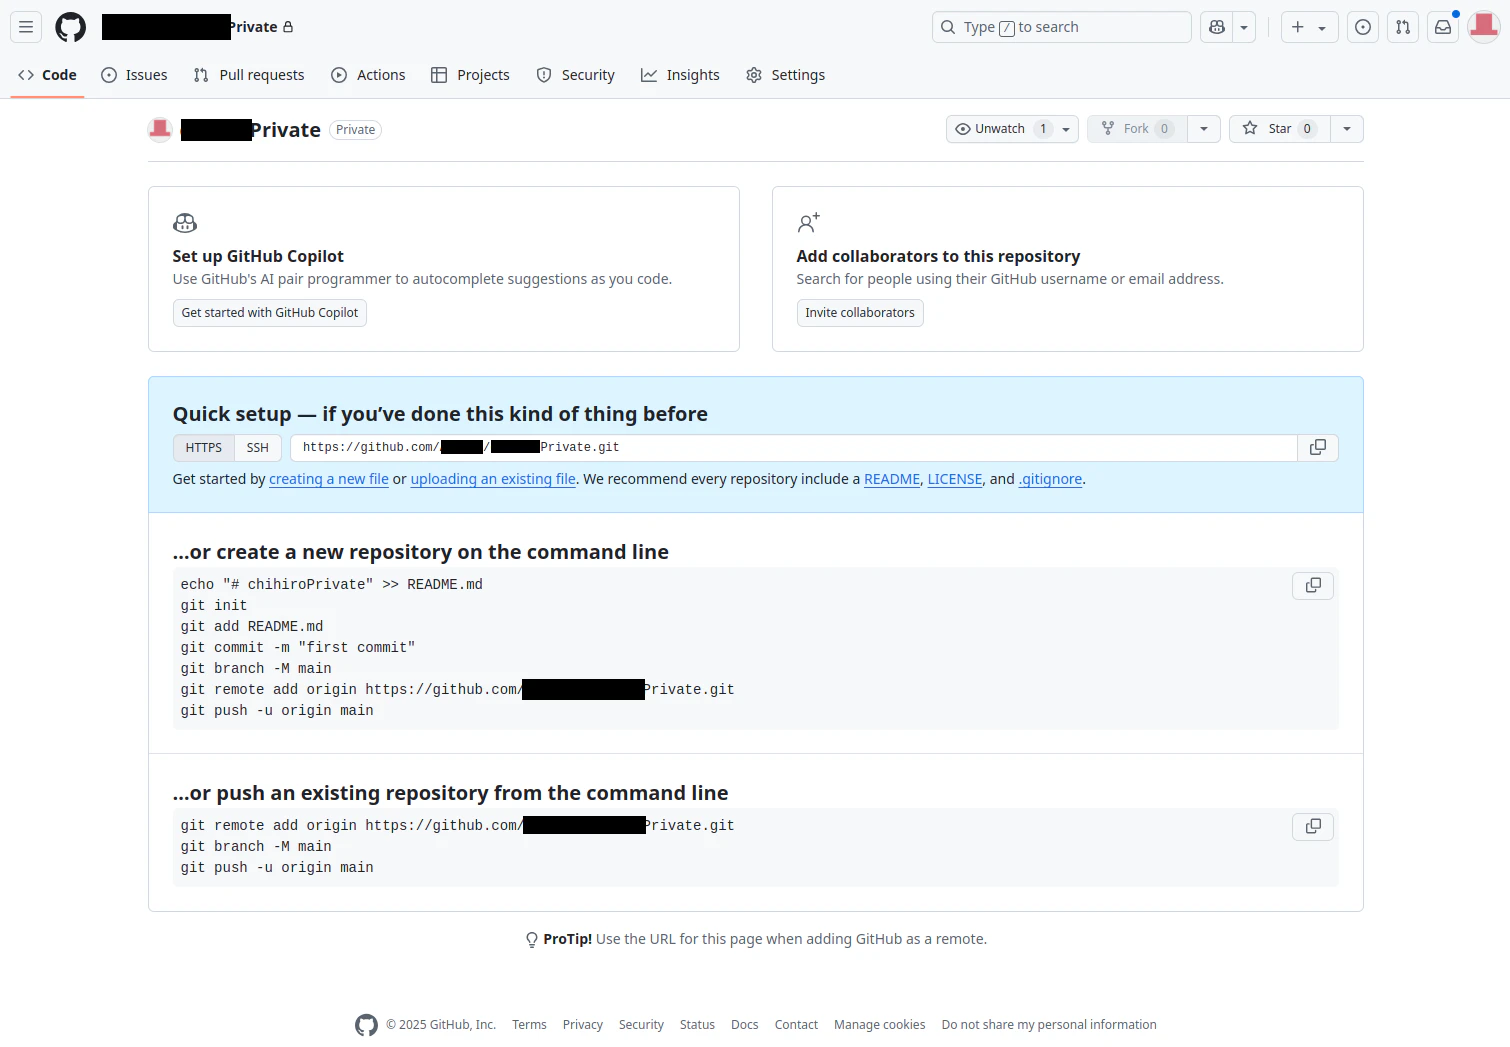
Task: Open pull requests icon in top header
Action: (x=1403, y=27)
